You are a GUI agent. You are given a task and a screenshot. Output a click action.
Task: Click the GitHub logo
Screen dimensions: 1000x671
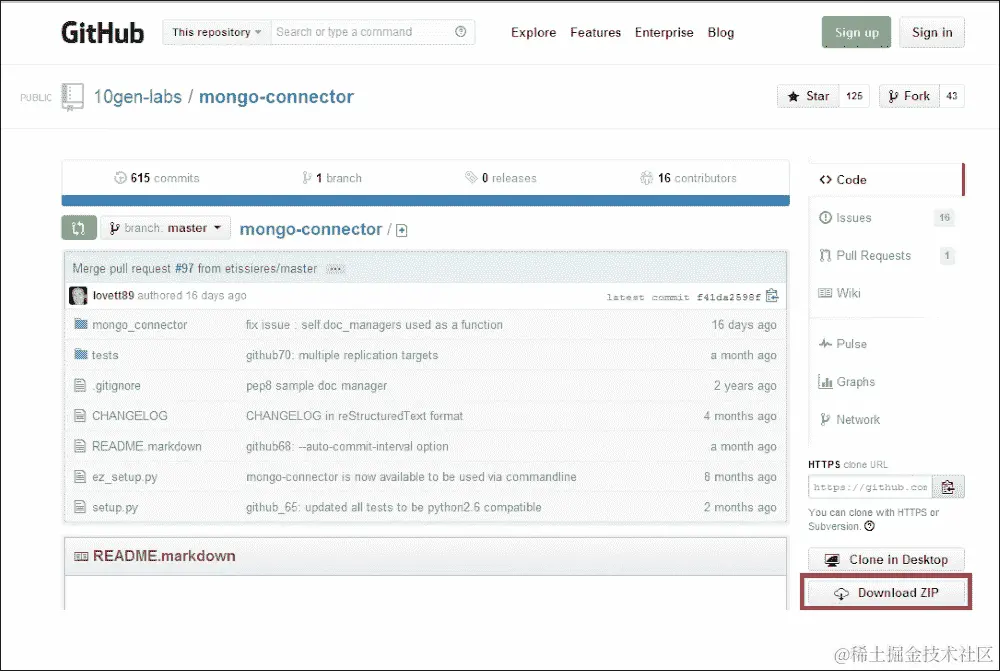click(x=103, y=33)
